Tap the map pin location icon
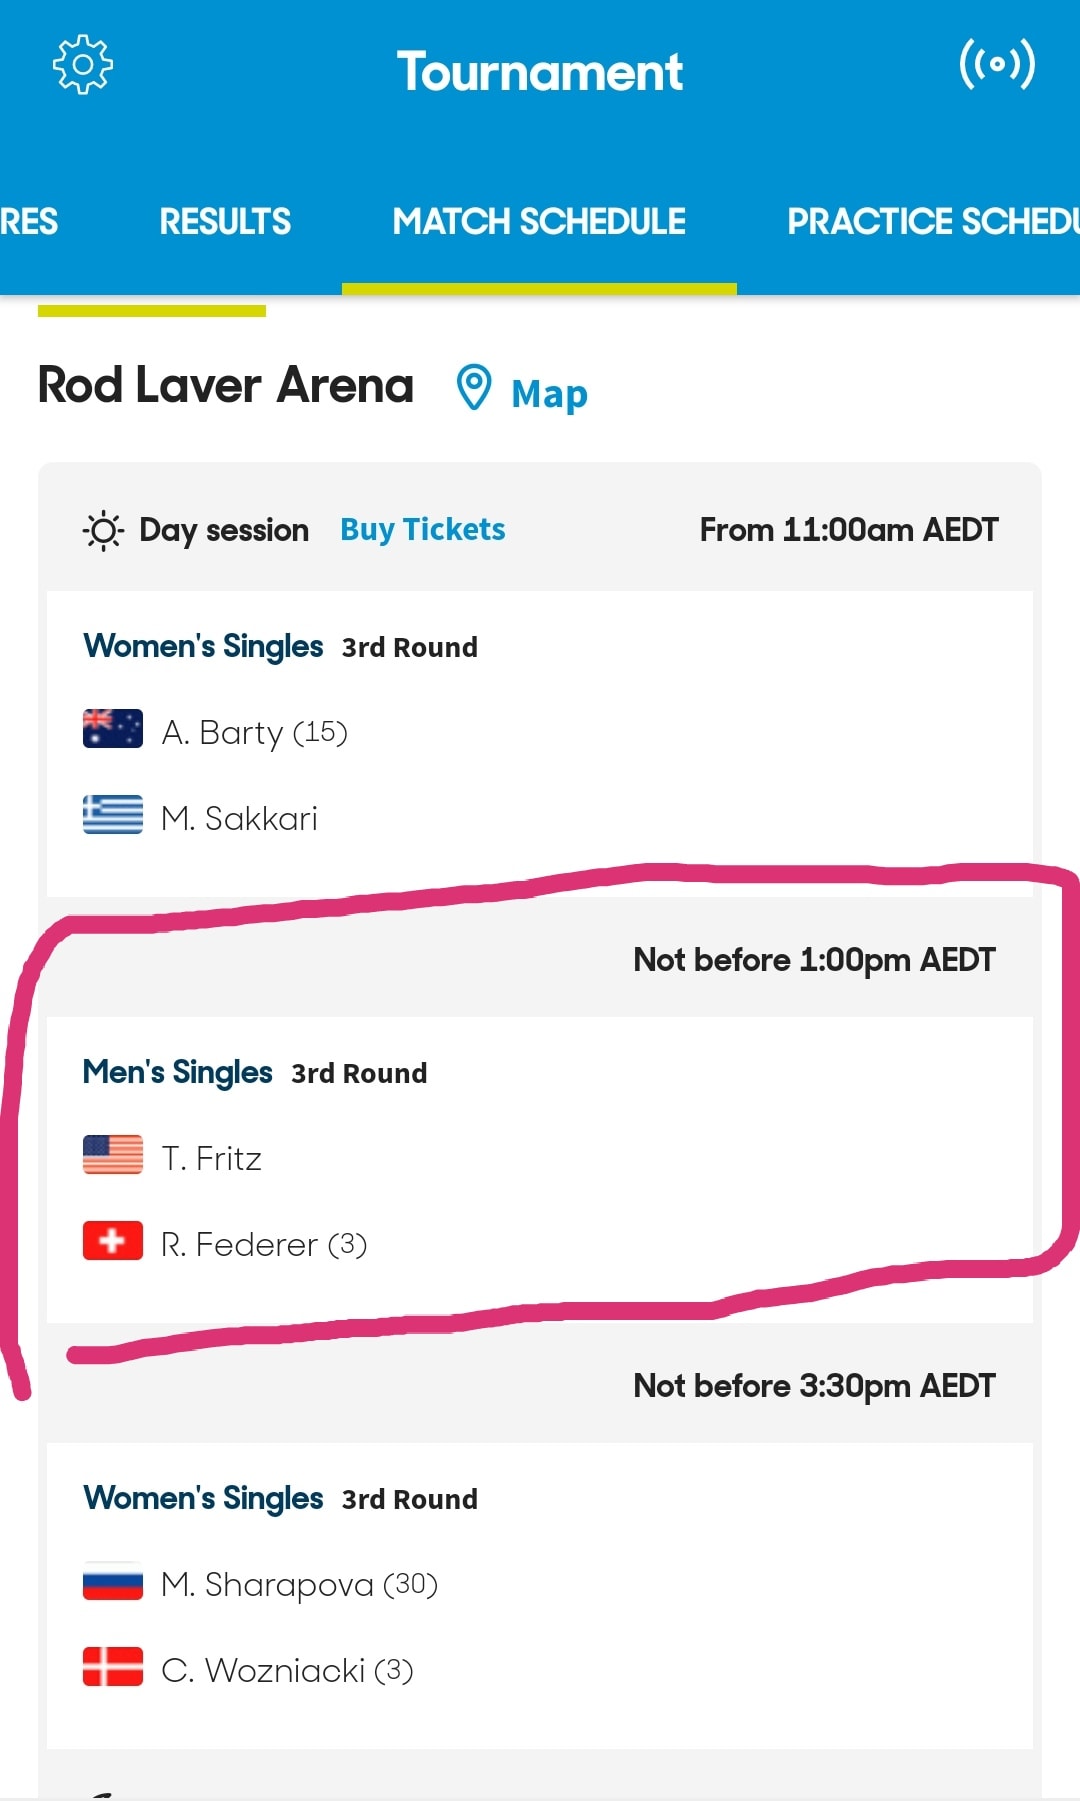The width and height of the screenshot is (1080, 1804). [473, 387]
